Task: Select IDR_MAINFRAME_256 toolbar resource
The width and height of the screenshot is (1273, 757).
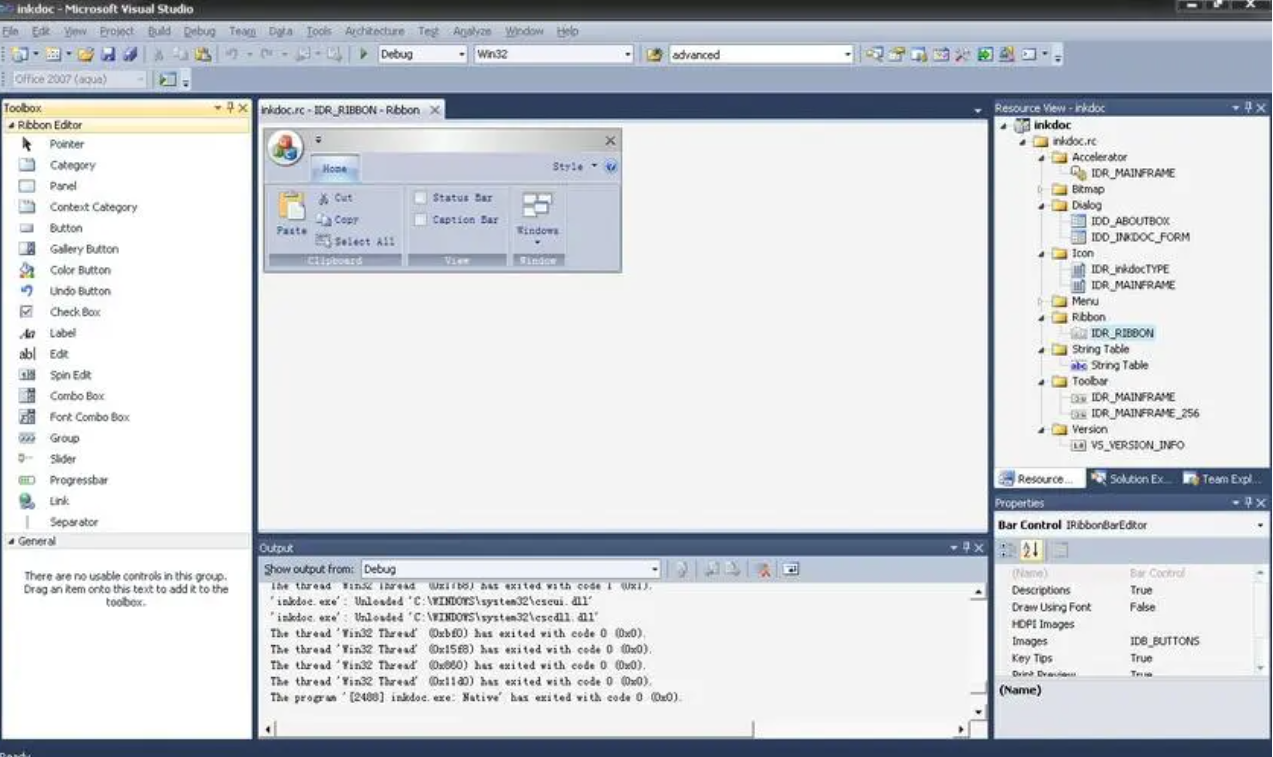Action: point(1145,413)
